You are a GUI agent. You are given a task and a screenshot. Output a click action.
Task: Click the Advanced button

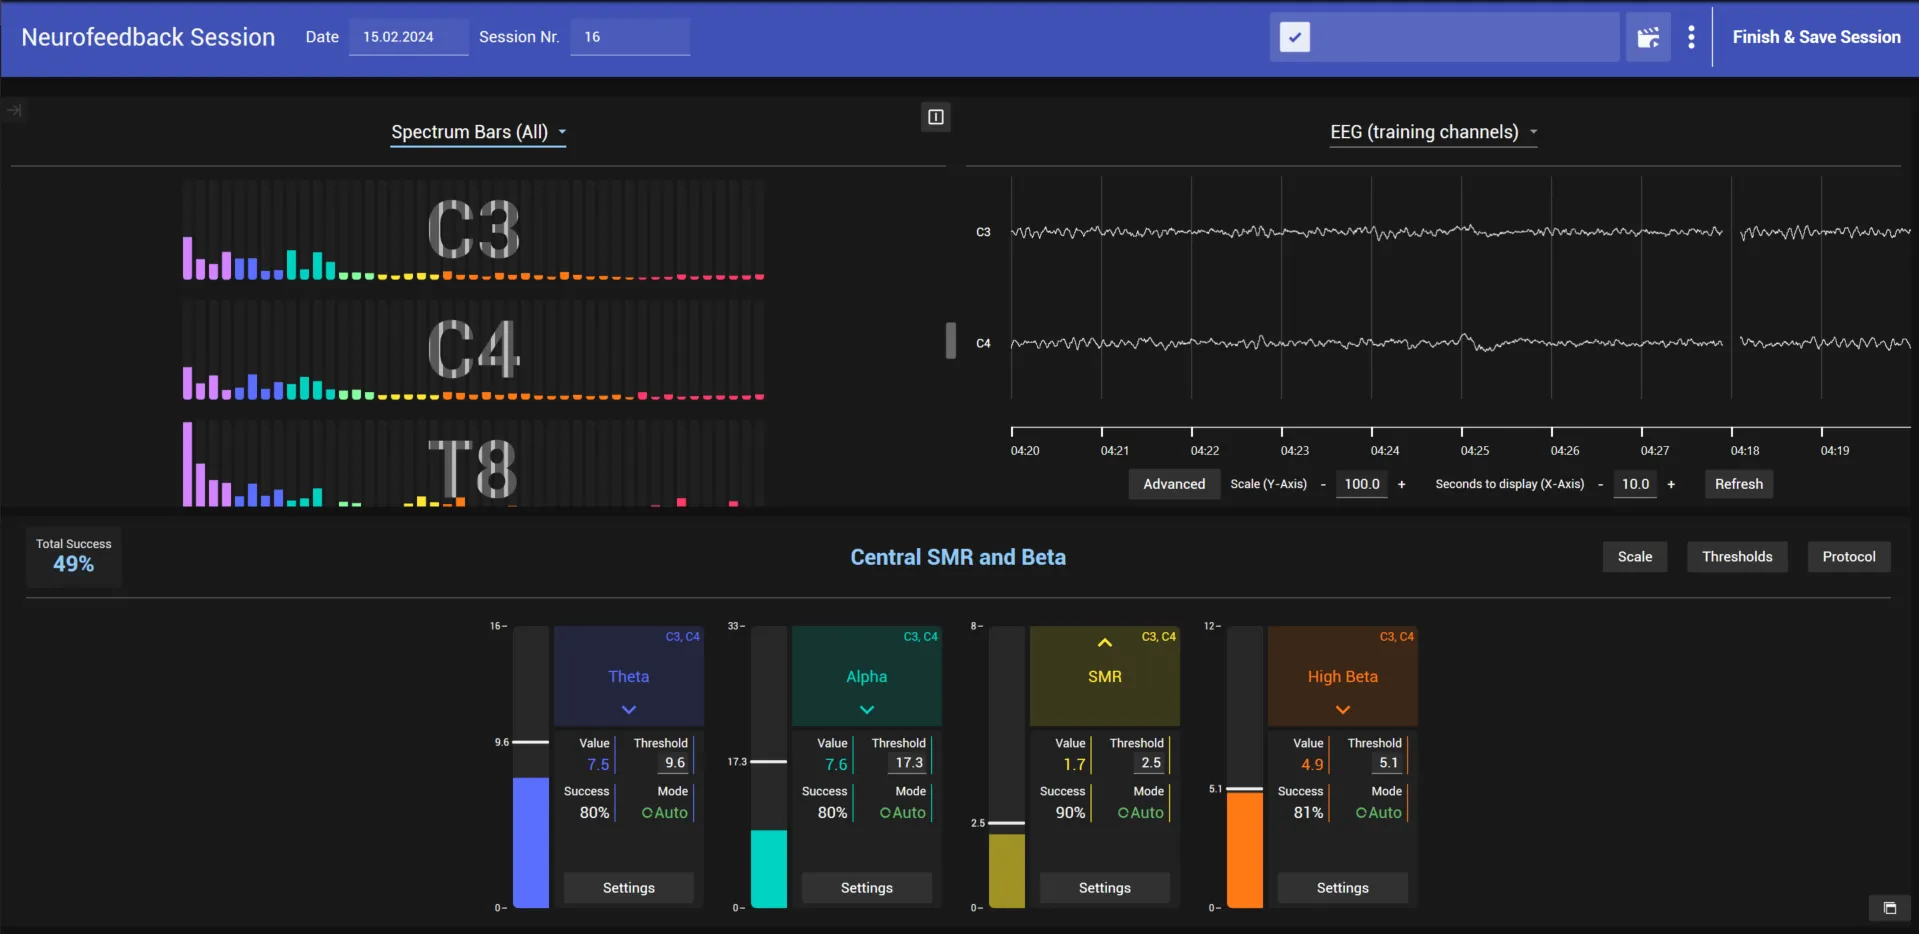(1174, 484)
